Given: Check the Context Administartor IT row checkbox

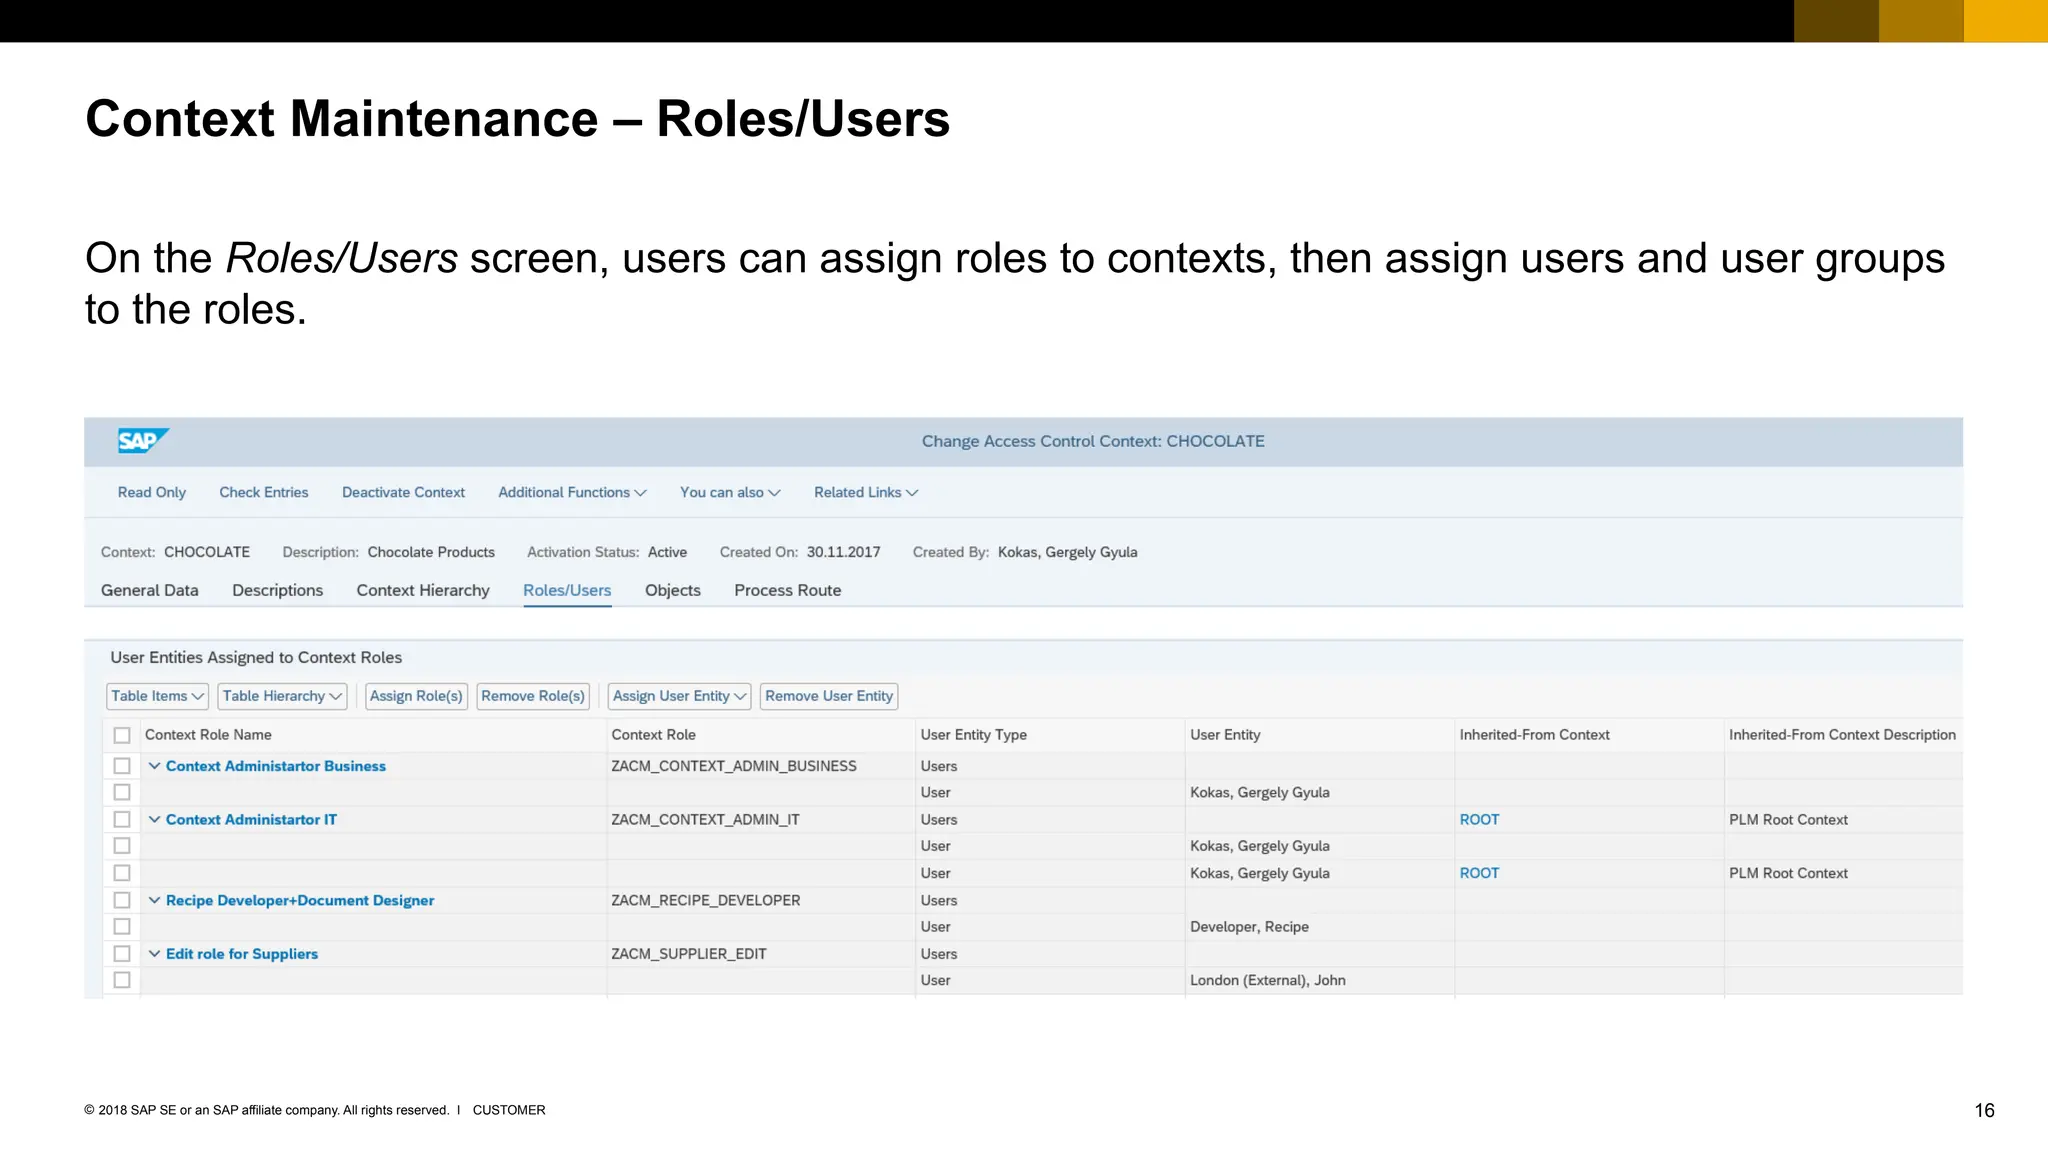Looking at the screenshot, I should (122, 819).
